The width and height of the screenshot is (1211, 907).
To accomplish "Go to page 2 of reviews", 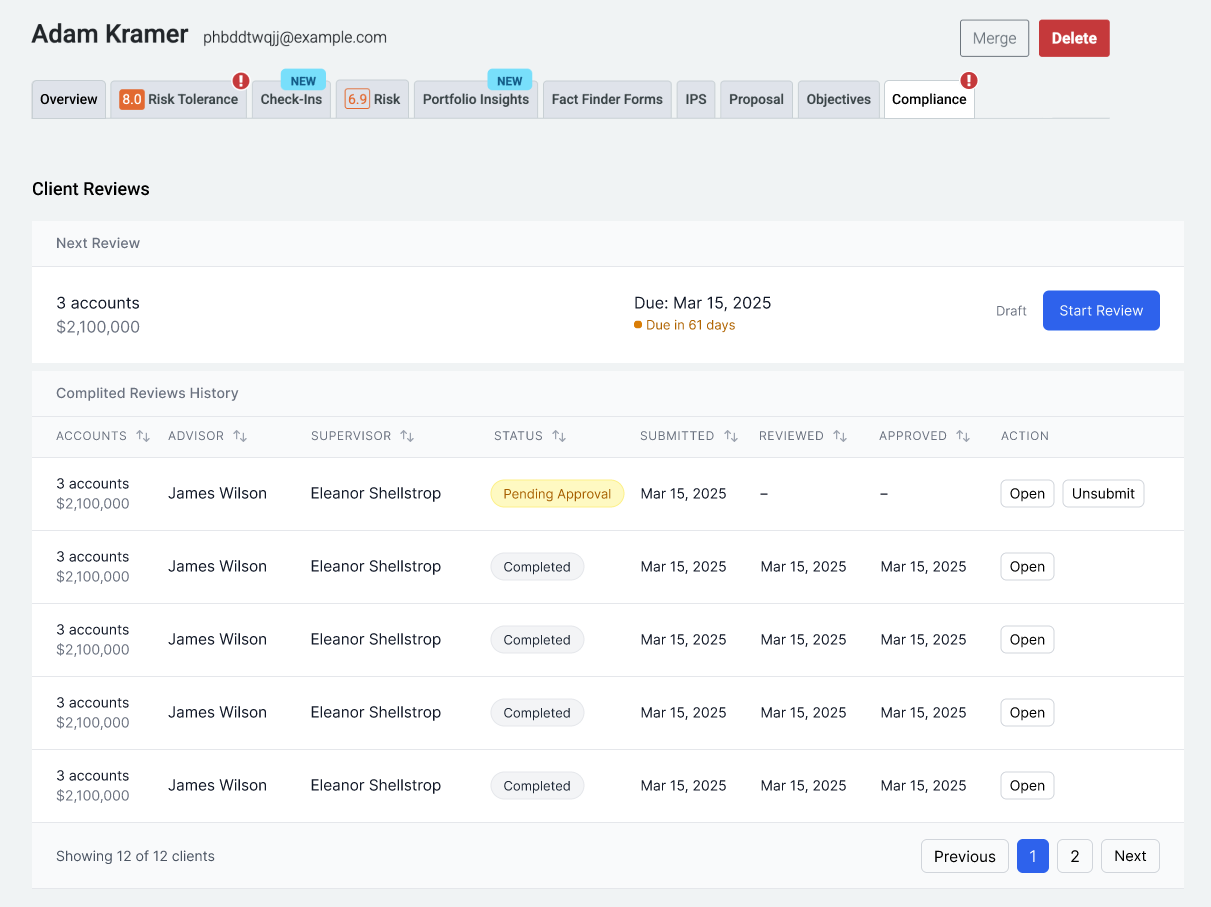I will [x=1074, y=856].
